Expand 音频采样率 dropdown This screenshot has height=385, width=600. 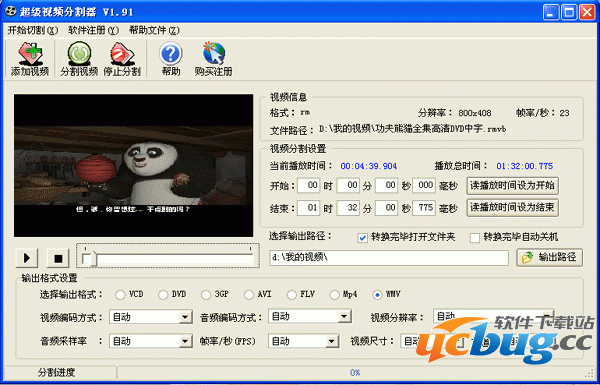186,341
